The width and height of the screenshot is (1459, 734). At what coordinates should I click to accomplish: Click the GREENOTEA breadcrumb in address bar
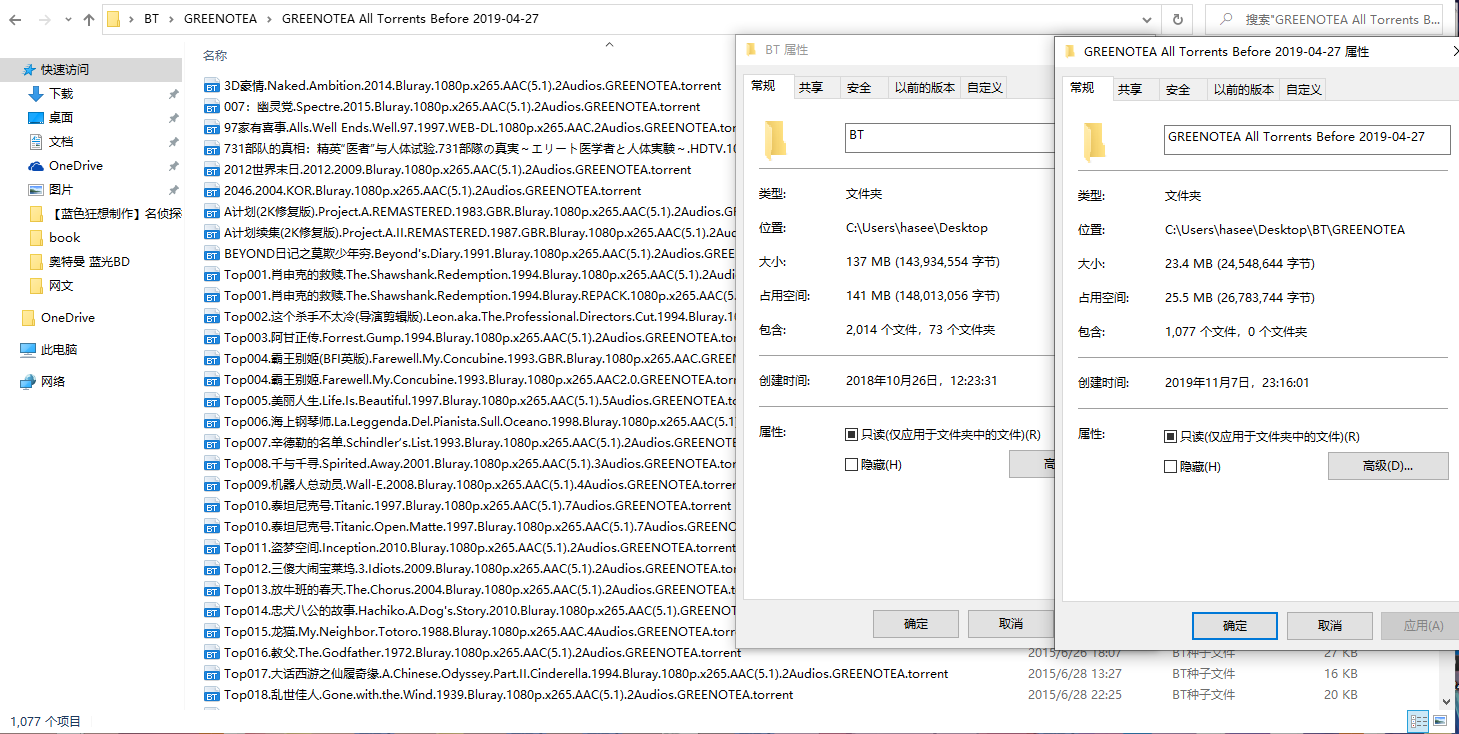point(221,19)
